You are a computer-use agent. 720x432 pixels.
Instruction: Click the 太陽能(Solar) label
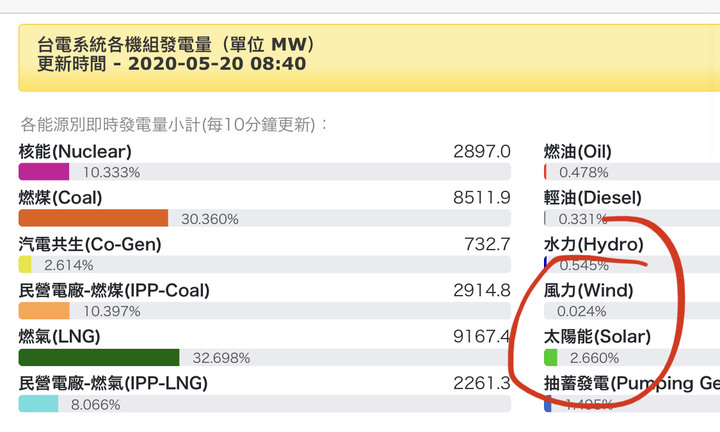click(x=597, y=337)
